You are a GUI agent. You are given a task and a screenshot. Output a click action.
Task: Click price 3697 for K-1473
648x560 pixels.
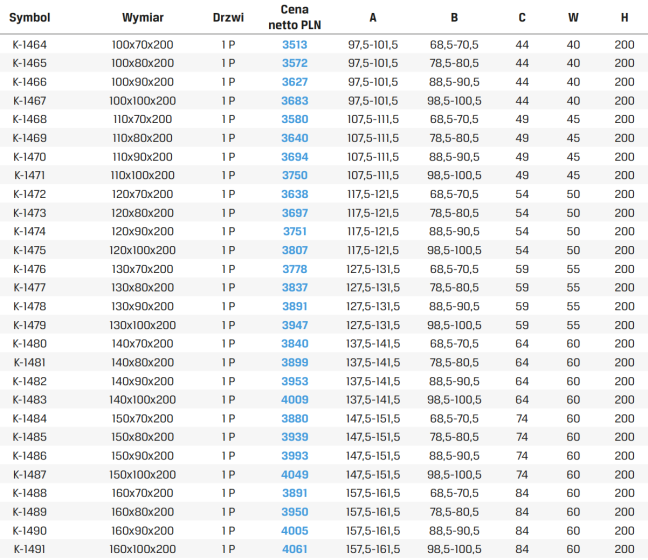pos(295,213)
